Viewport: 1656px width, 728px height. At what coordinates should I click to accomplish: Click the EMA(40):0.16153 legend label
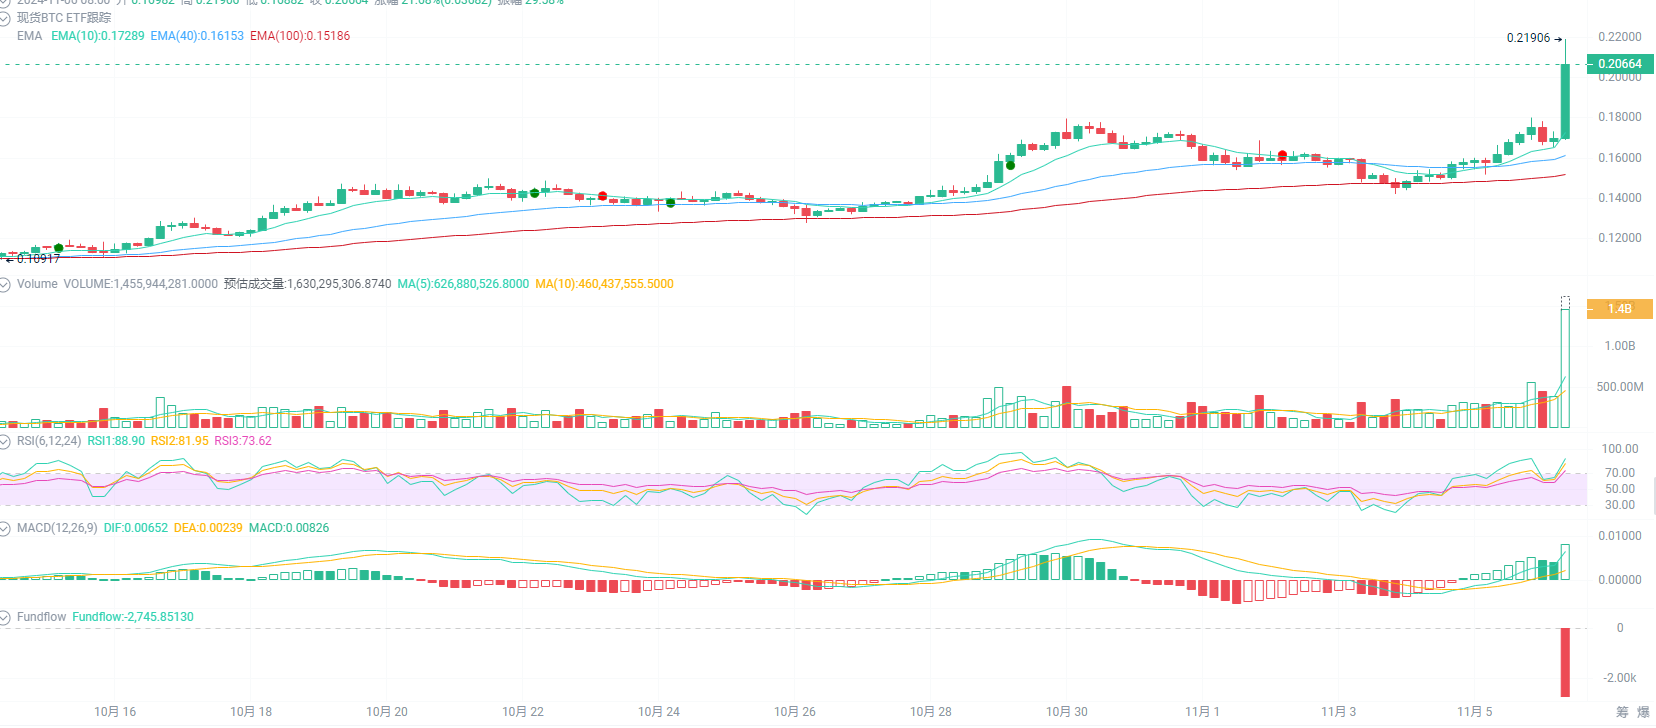click(x=197, y=36)
